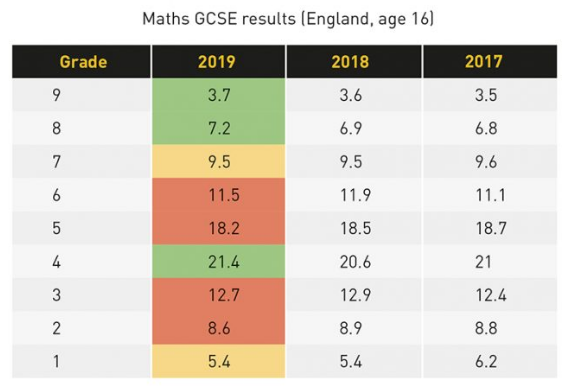
Task: Click the 2018 value 20.6
Action: [355, 262]
